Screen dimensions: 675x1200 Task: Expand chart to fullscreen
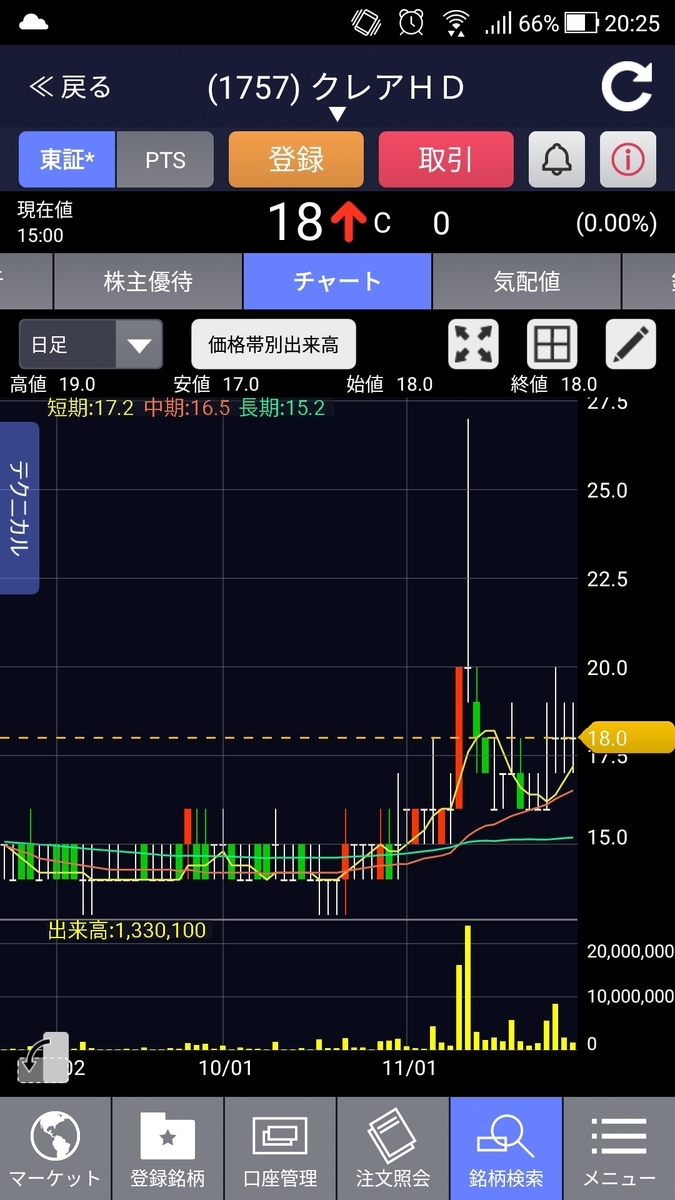pyautogui.click(x=474, y=345)
